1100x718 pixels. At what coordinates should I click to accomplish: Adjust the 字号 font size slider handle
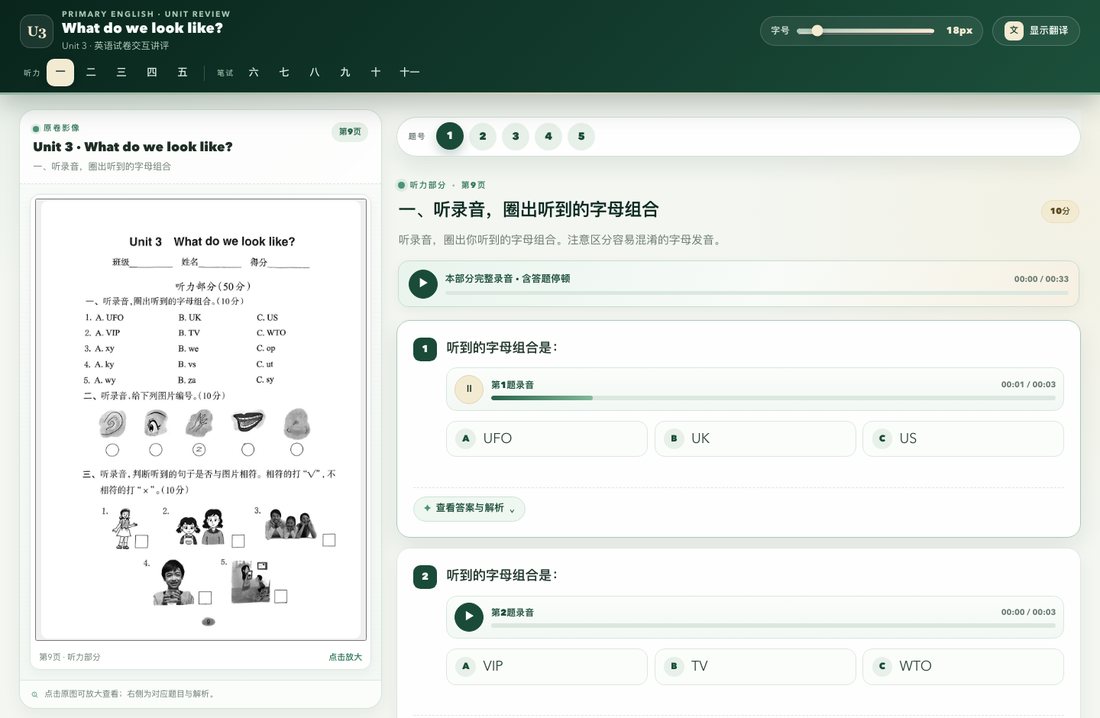pyautogui.click(x=817, y=31)
